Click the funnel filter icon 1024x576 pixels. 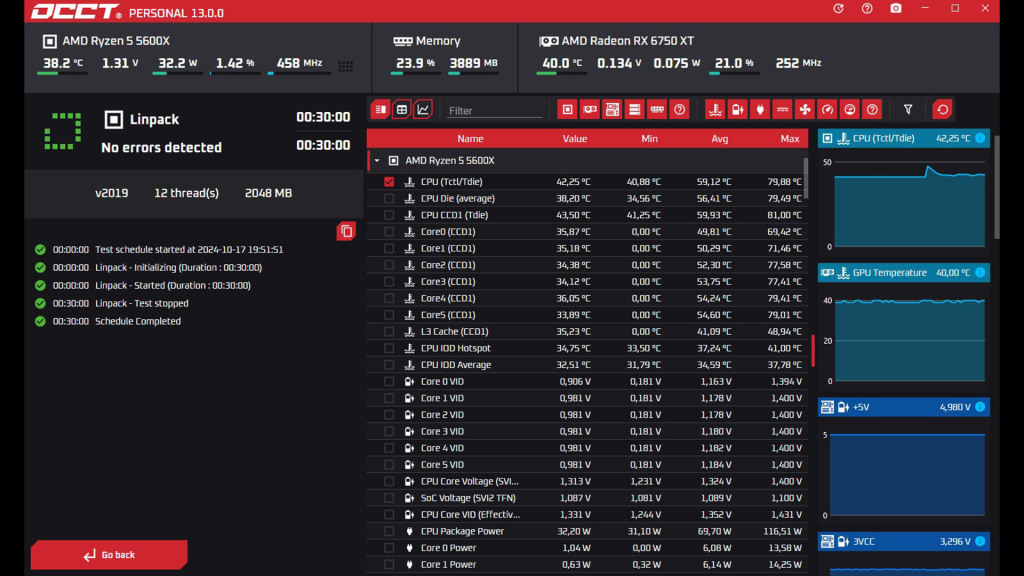[908, 109]
